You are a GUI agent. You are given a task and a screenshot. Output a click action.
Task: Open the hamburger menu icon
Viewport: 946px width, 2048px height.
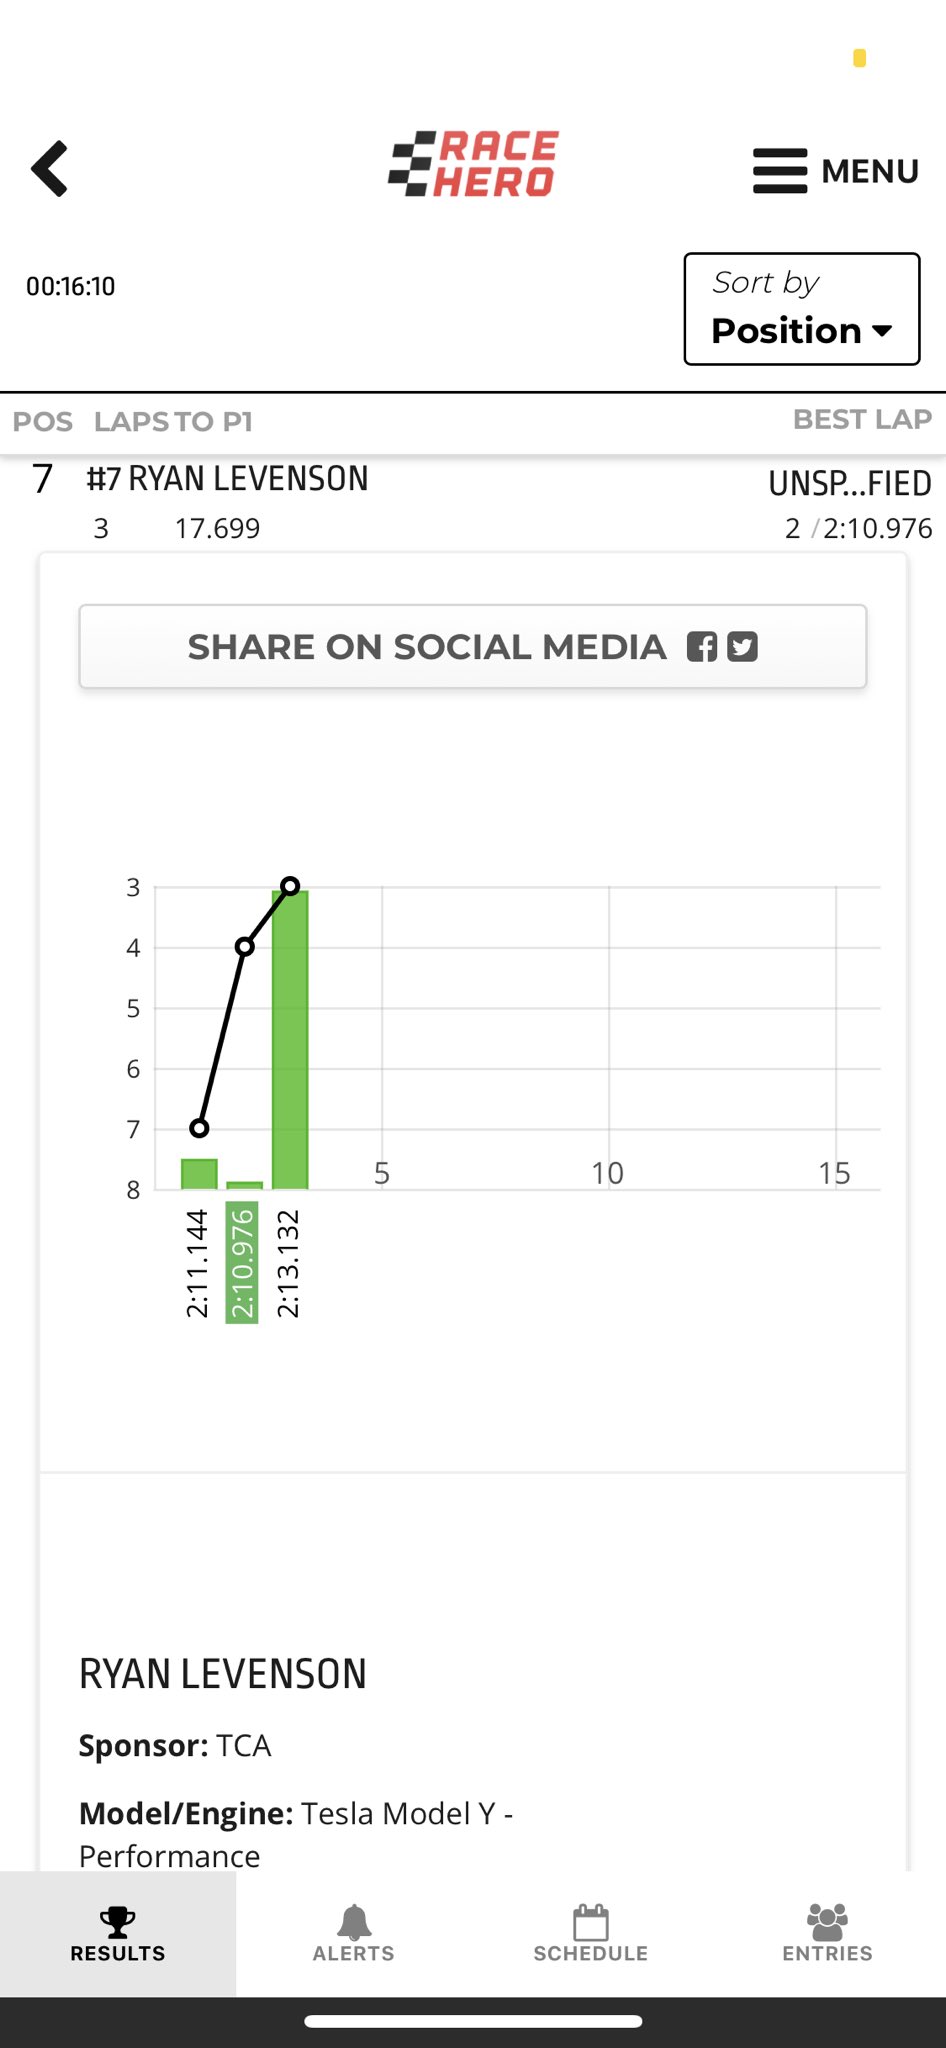coord(780,171)
